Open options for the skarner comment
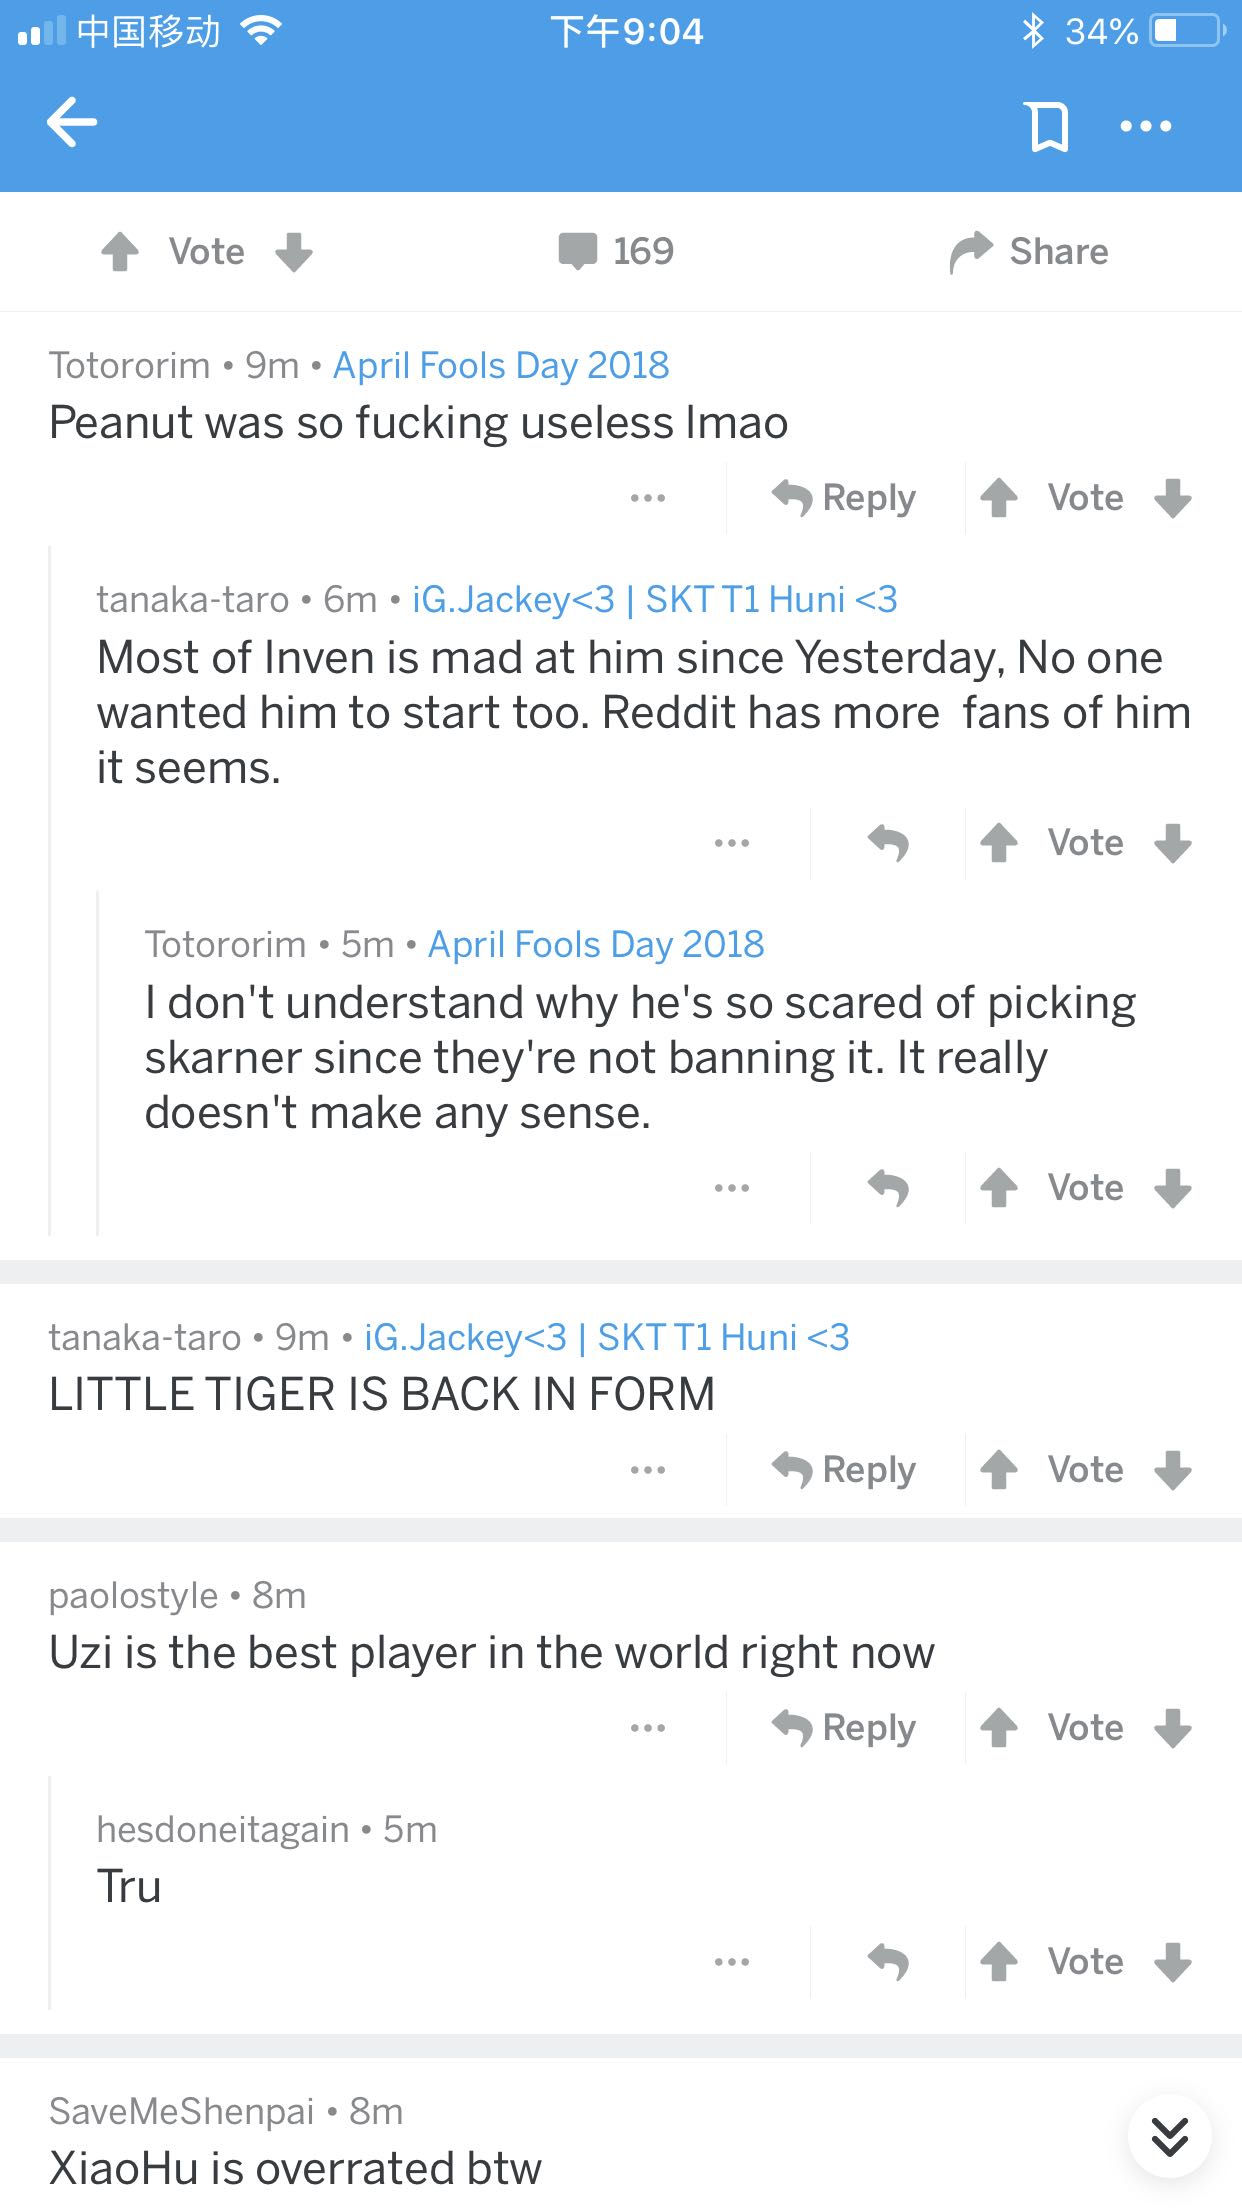Screen dimensions: 1242x2208 pos(732,1188)
